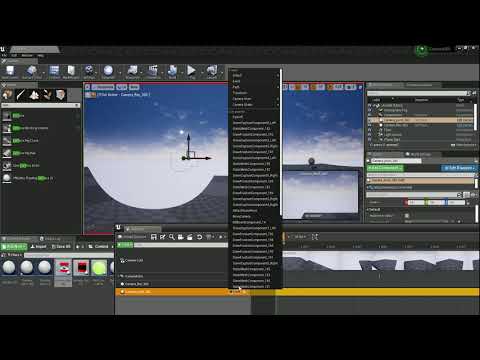Open the File menu
Viewport: 480px width, 360px height.
pos(4,56)
